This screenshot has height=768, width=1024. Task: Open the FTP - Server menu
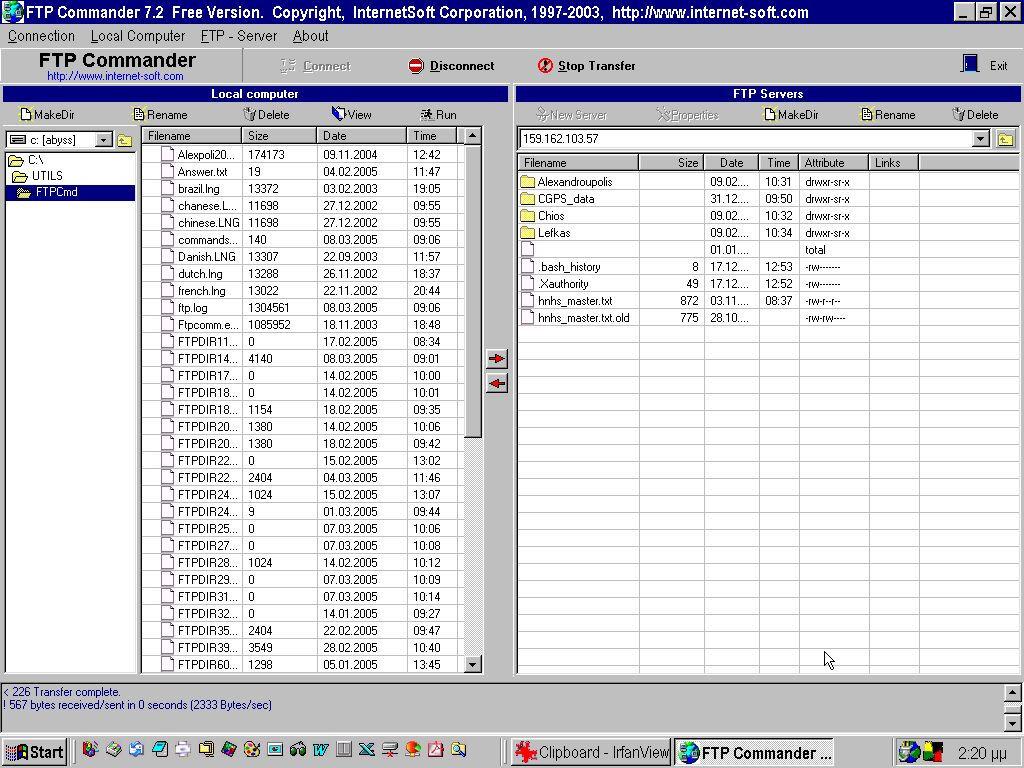tap(239, 36)
